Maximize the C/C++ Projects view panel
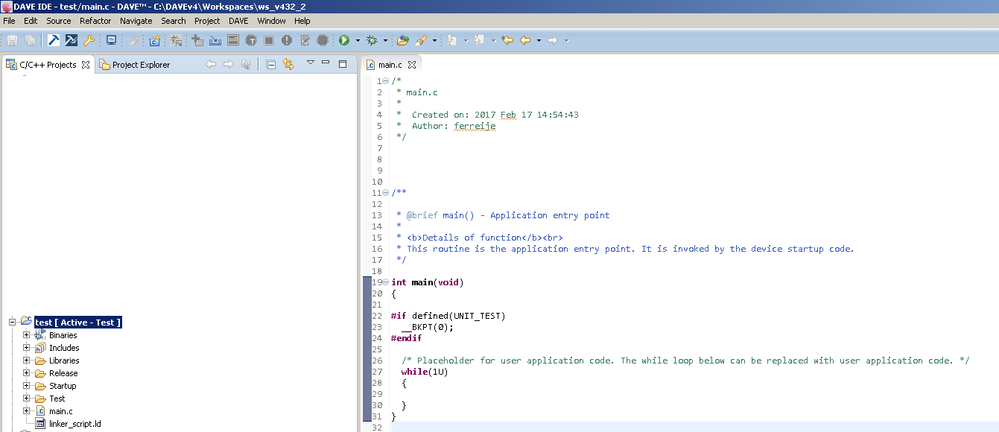The image size is (999, 432). [x=343, y=64]
